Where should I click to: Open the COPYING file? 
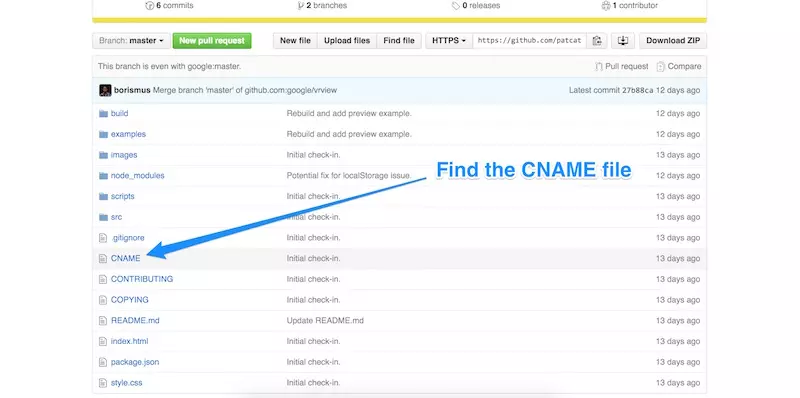click(130, 300)
